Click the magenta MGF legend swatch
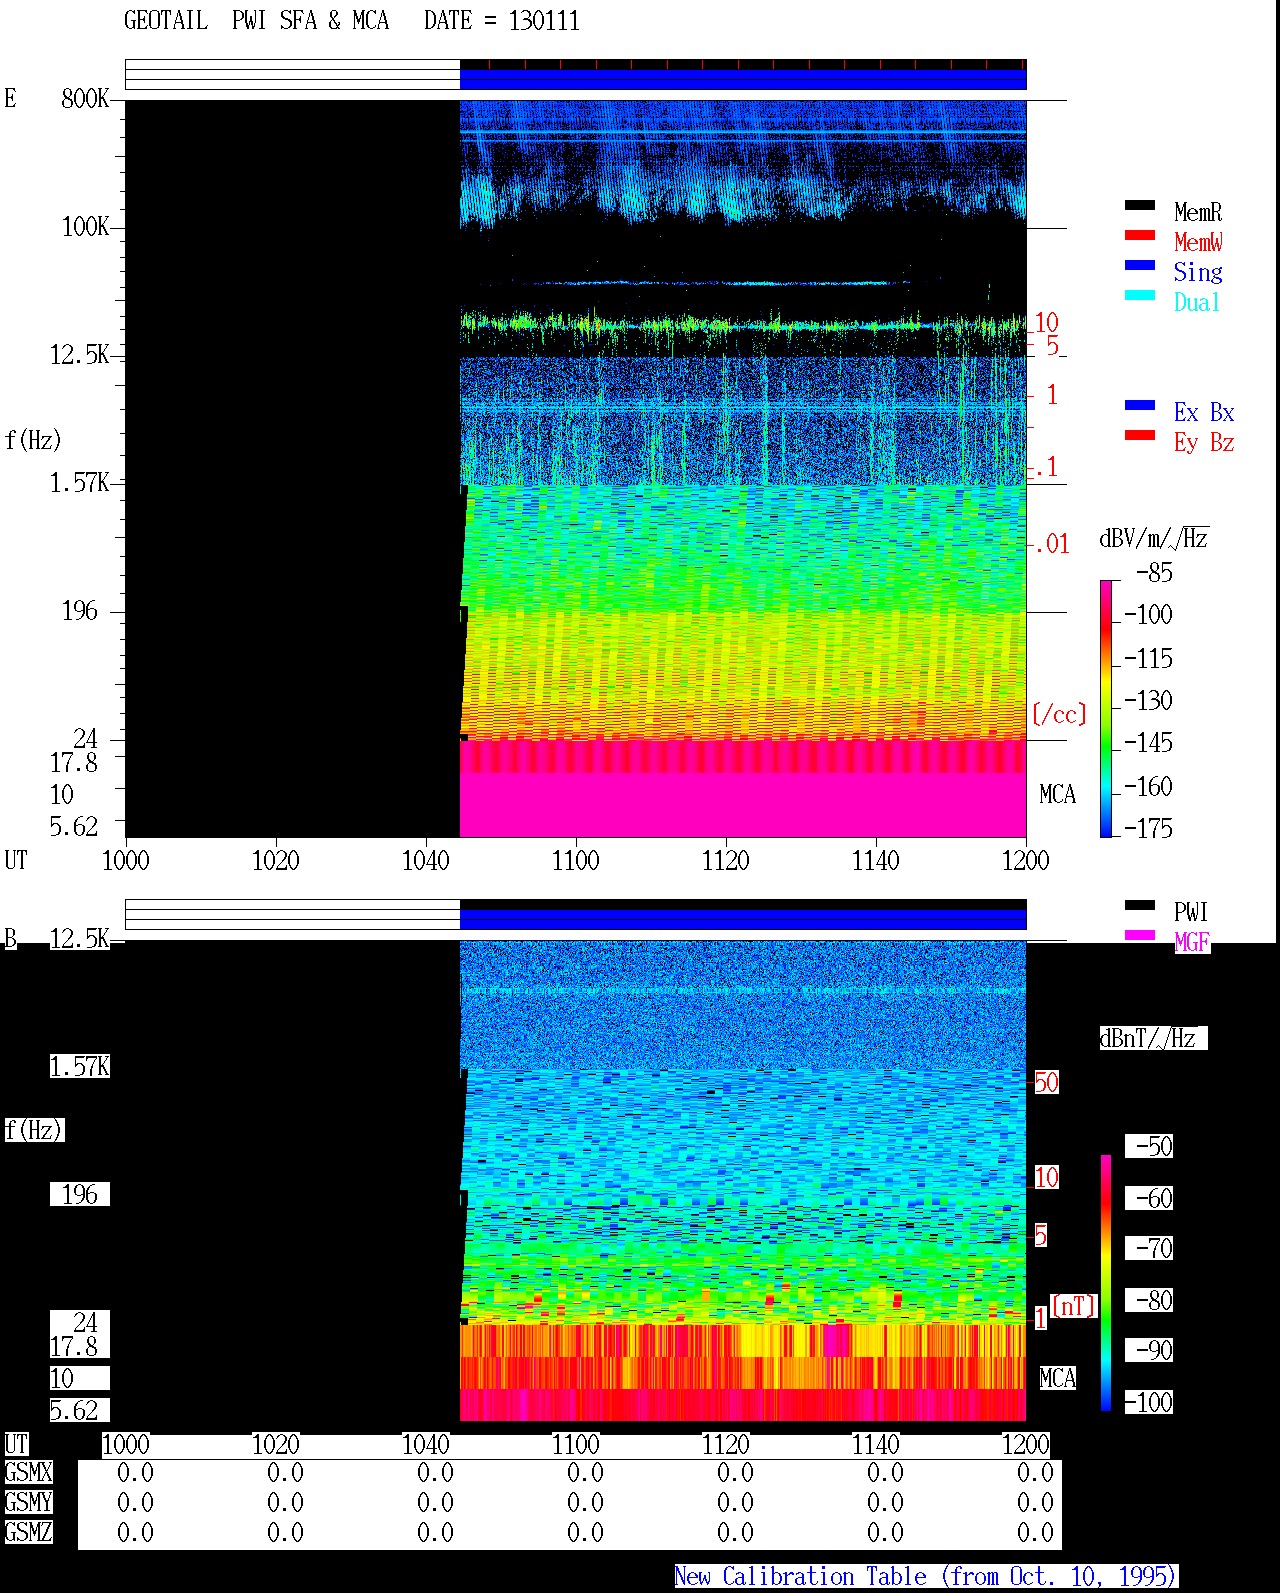1280x1593 pixels. tap(1140, 936)
